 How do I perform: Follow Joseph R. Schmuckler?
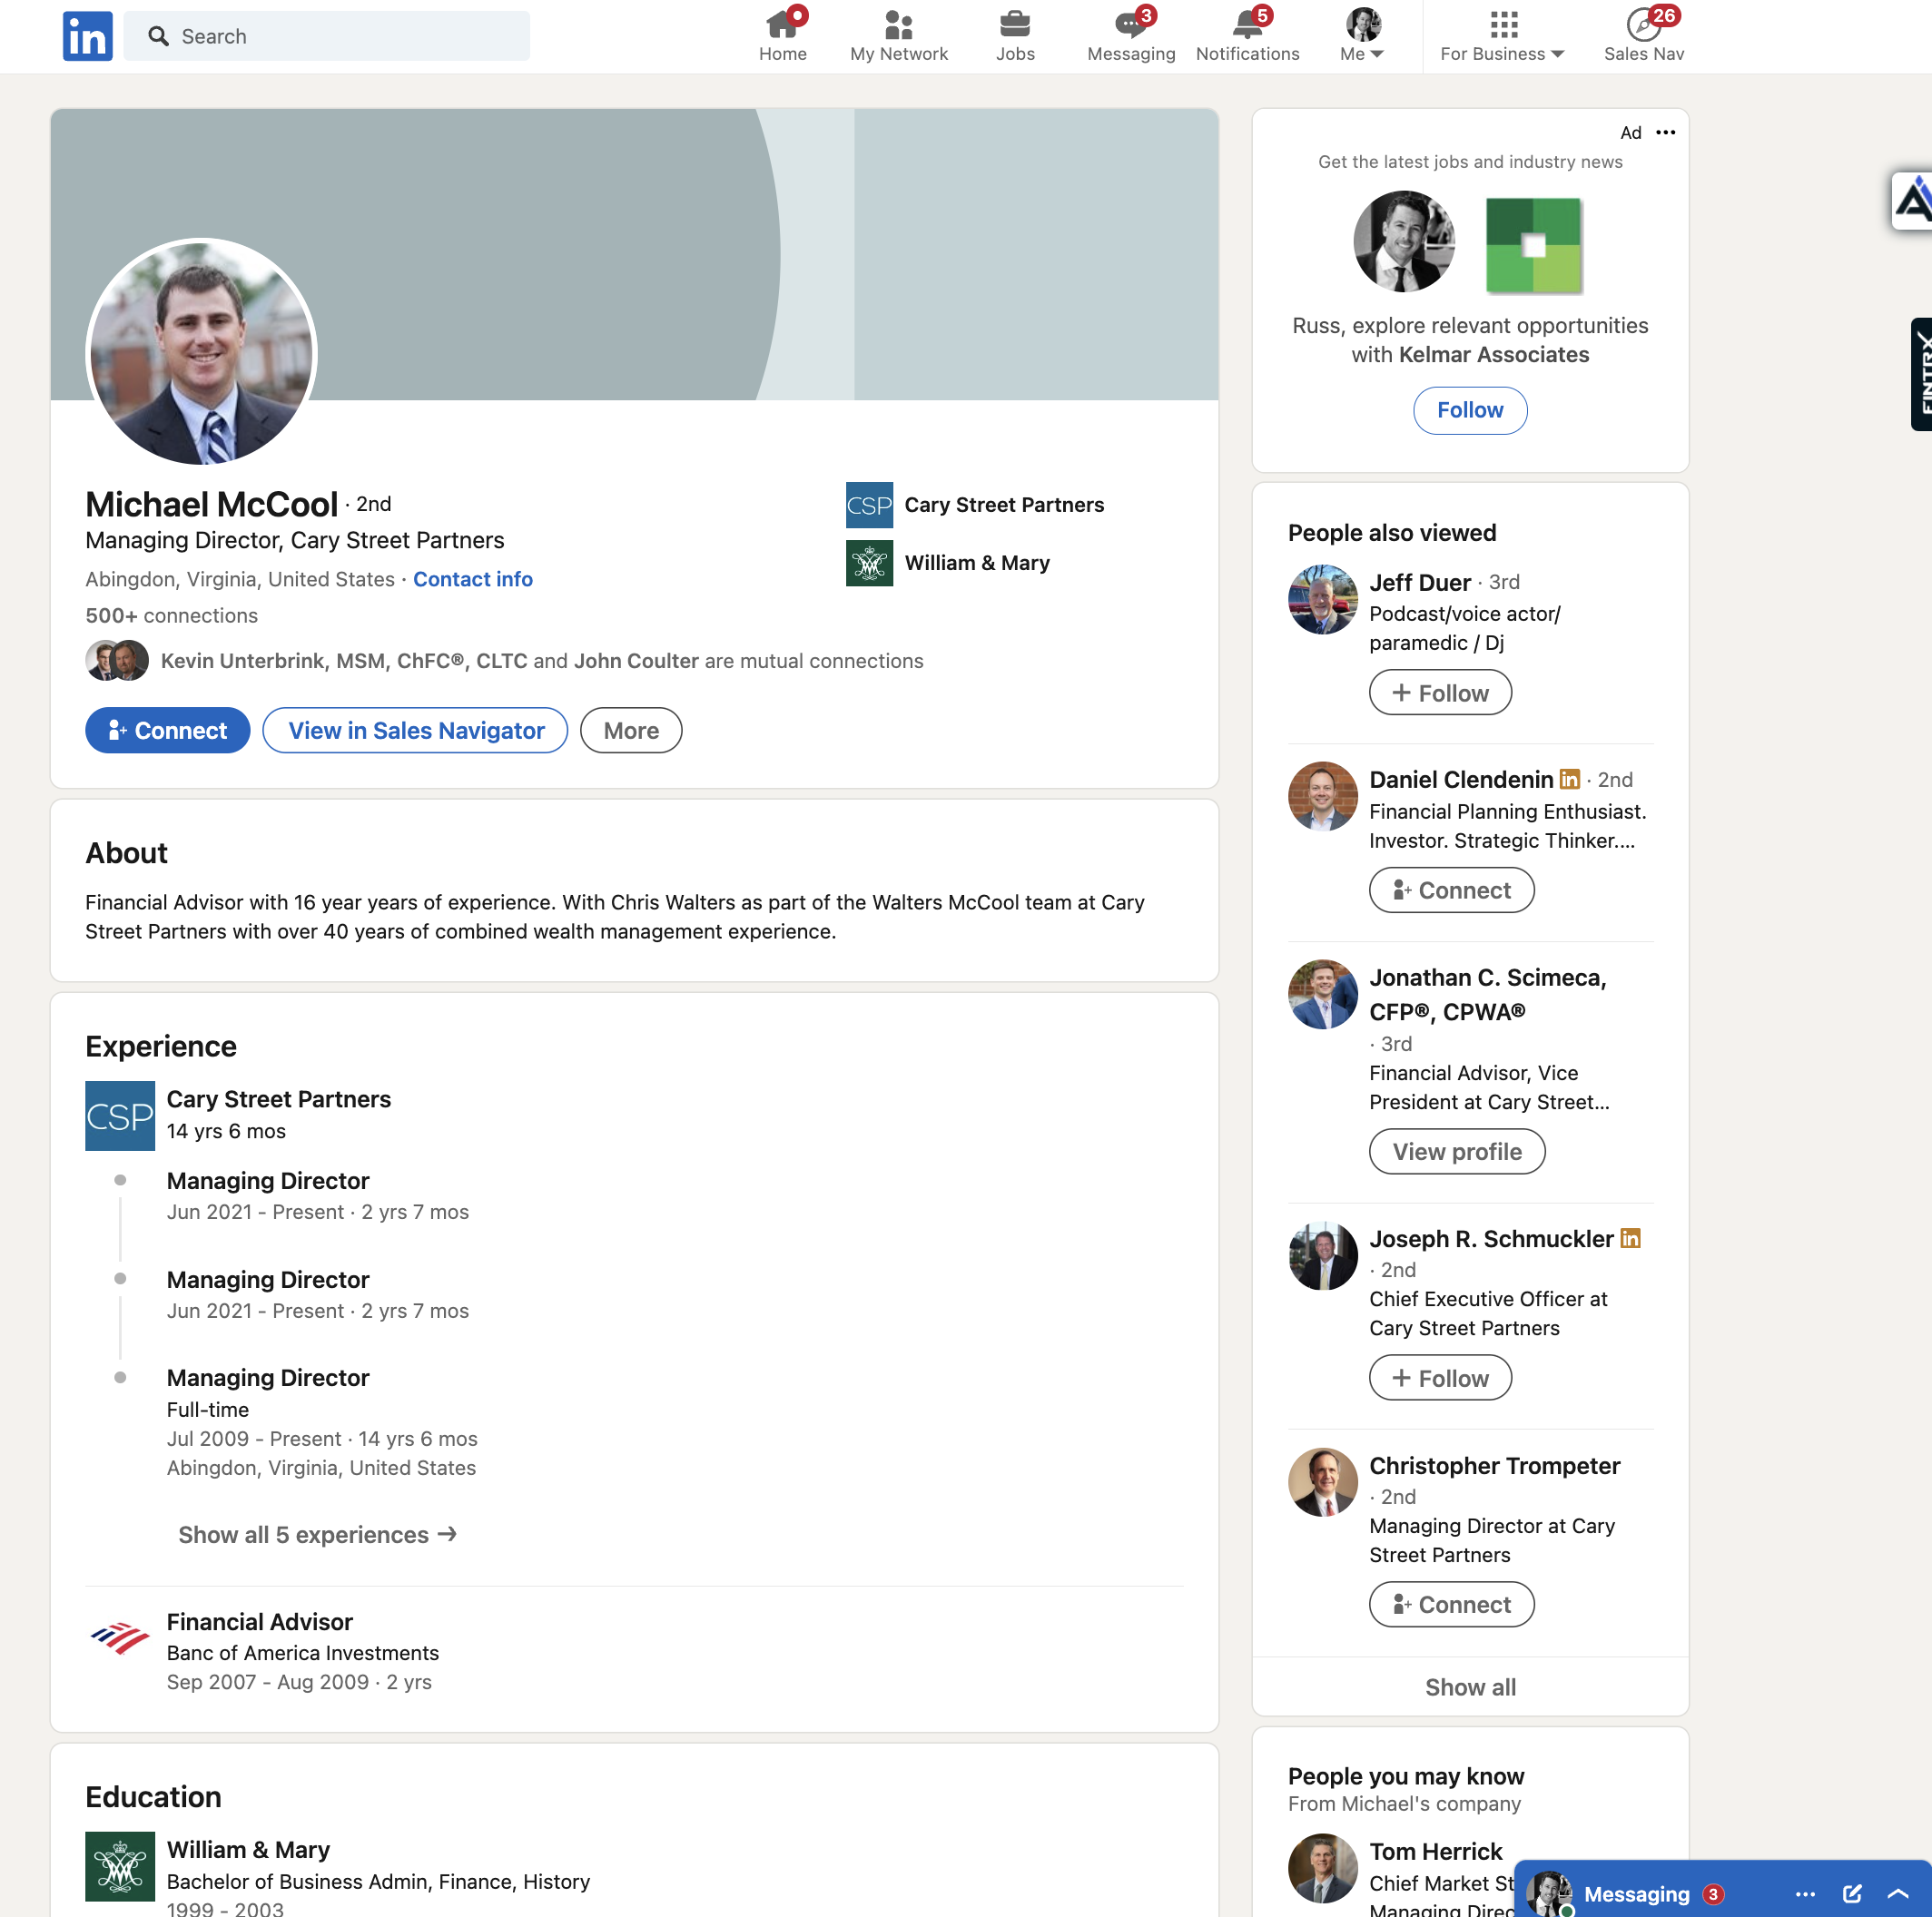coord(1440,1377)
